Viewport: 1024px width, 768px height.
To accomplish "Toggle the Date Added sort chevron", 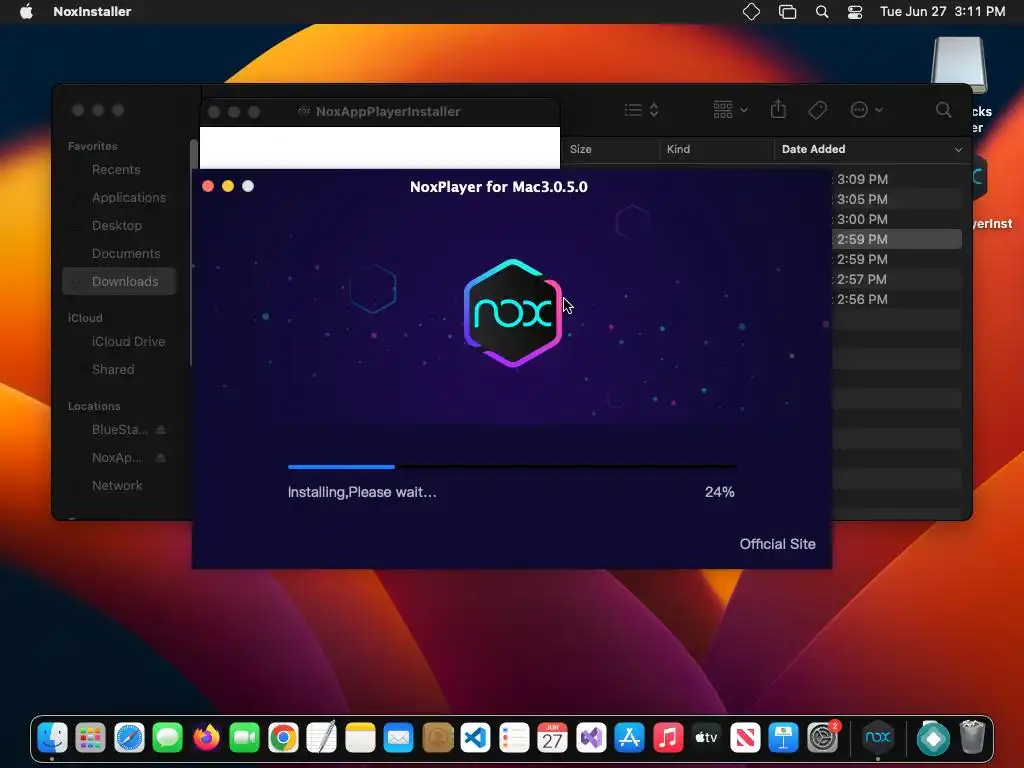I will pyautogui.click(x=958, y=150).
